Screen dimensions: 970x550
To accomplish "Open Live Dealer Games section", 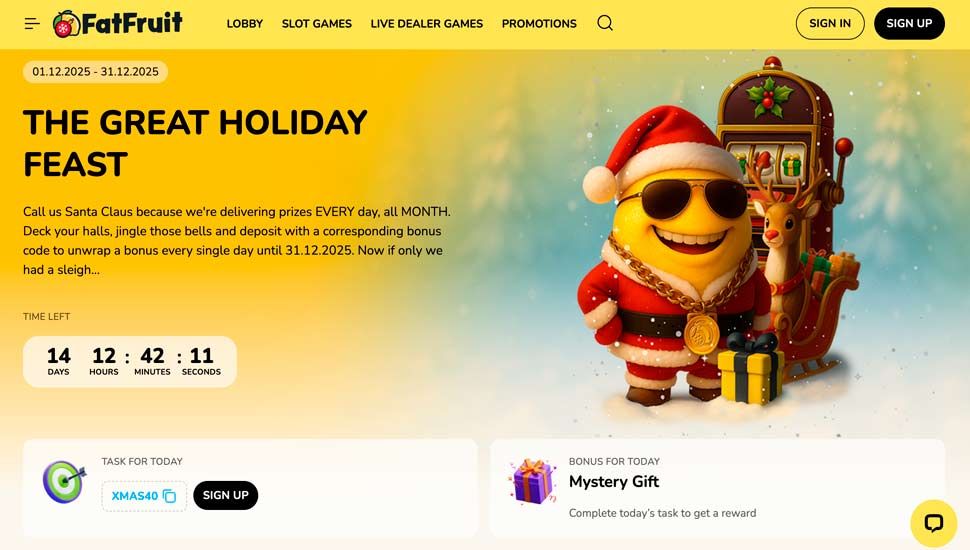I will [x=427, y=24].
